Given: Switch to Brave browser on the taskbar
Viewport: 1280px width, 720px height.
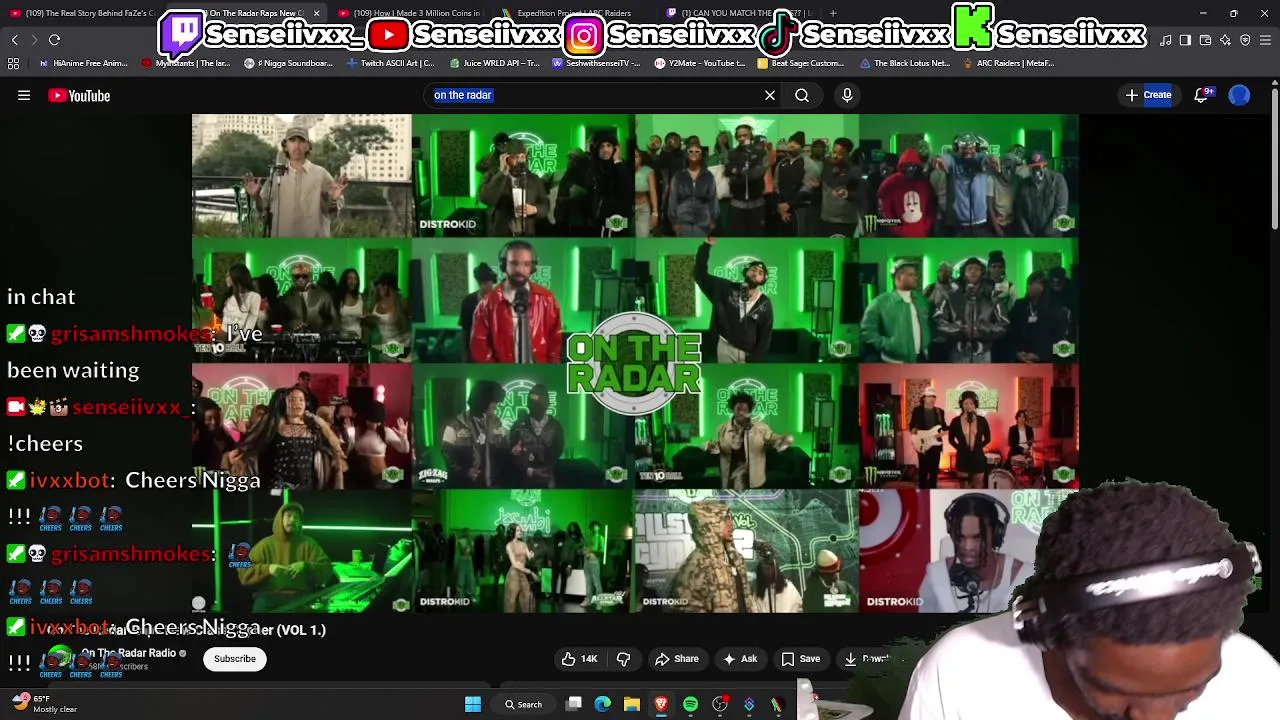Looking at the screenshot, I should pos(661,705).
